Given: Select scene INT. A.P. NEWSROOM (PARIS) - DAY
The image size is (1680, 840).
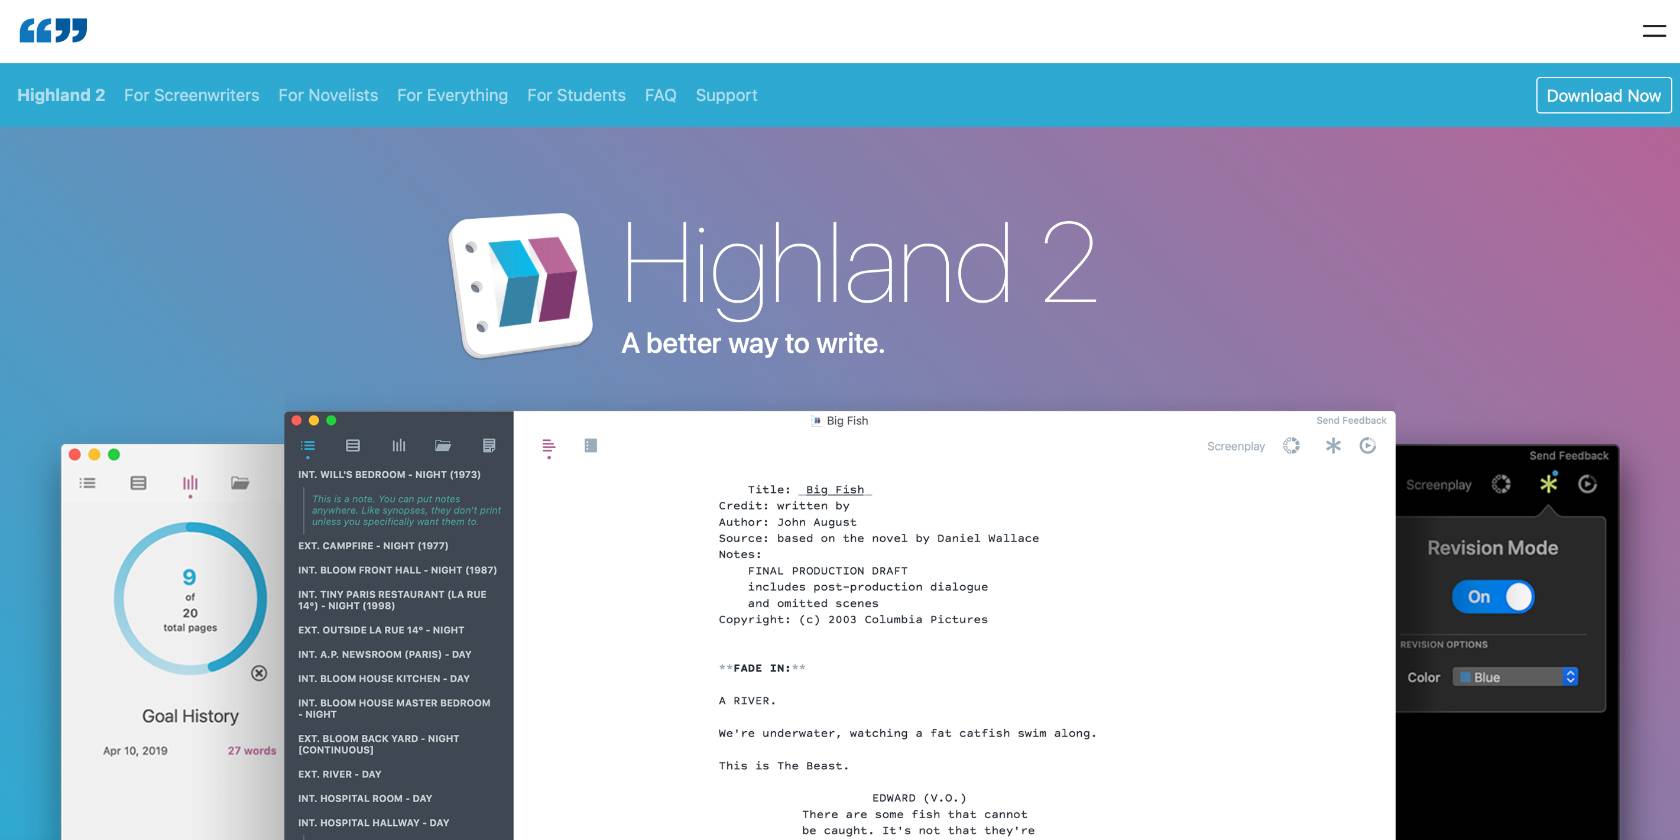Looking at the screenshot, I should coord(384,654).
